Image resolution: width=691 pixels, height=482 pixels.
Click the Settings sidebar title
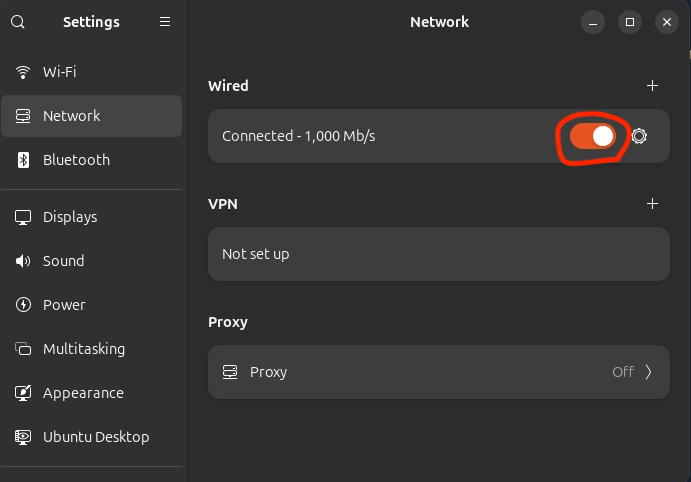91,22
